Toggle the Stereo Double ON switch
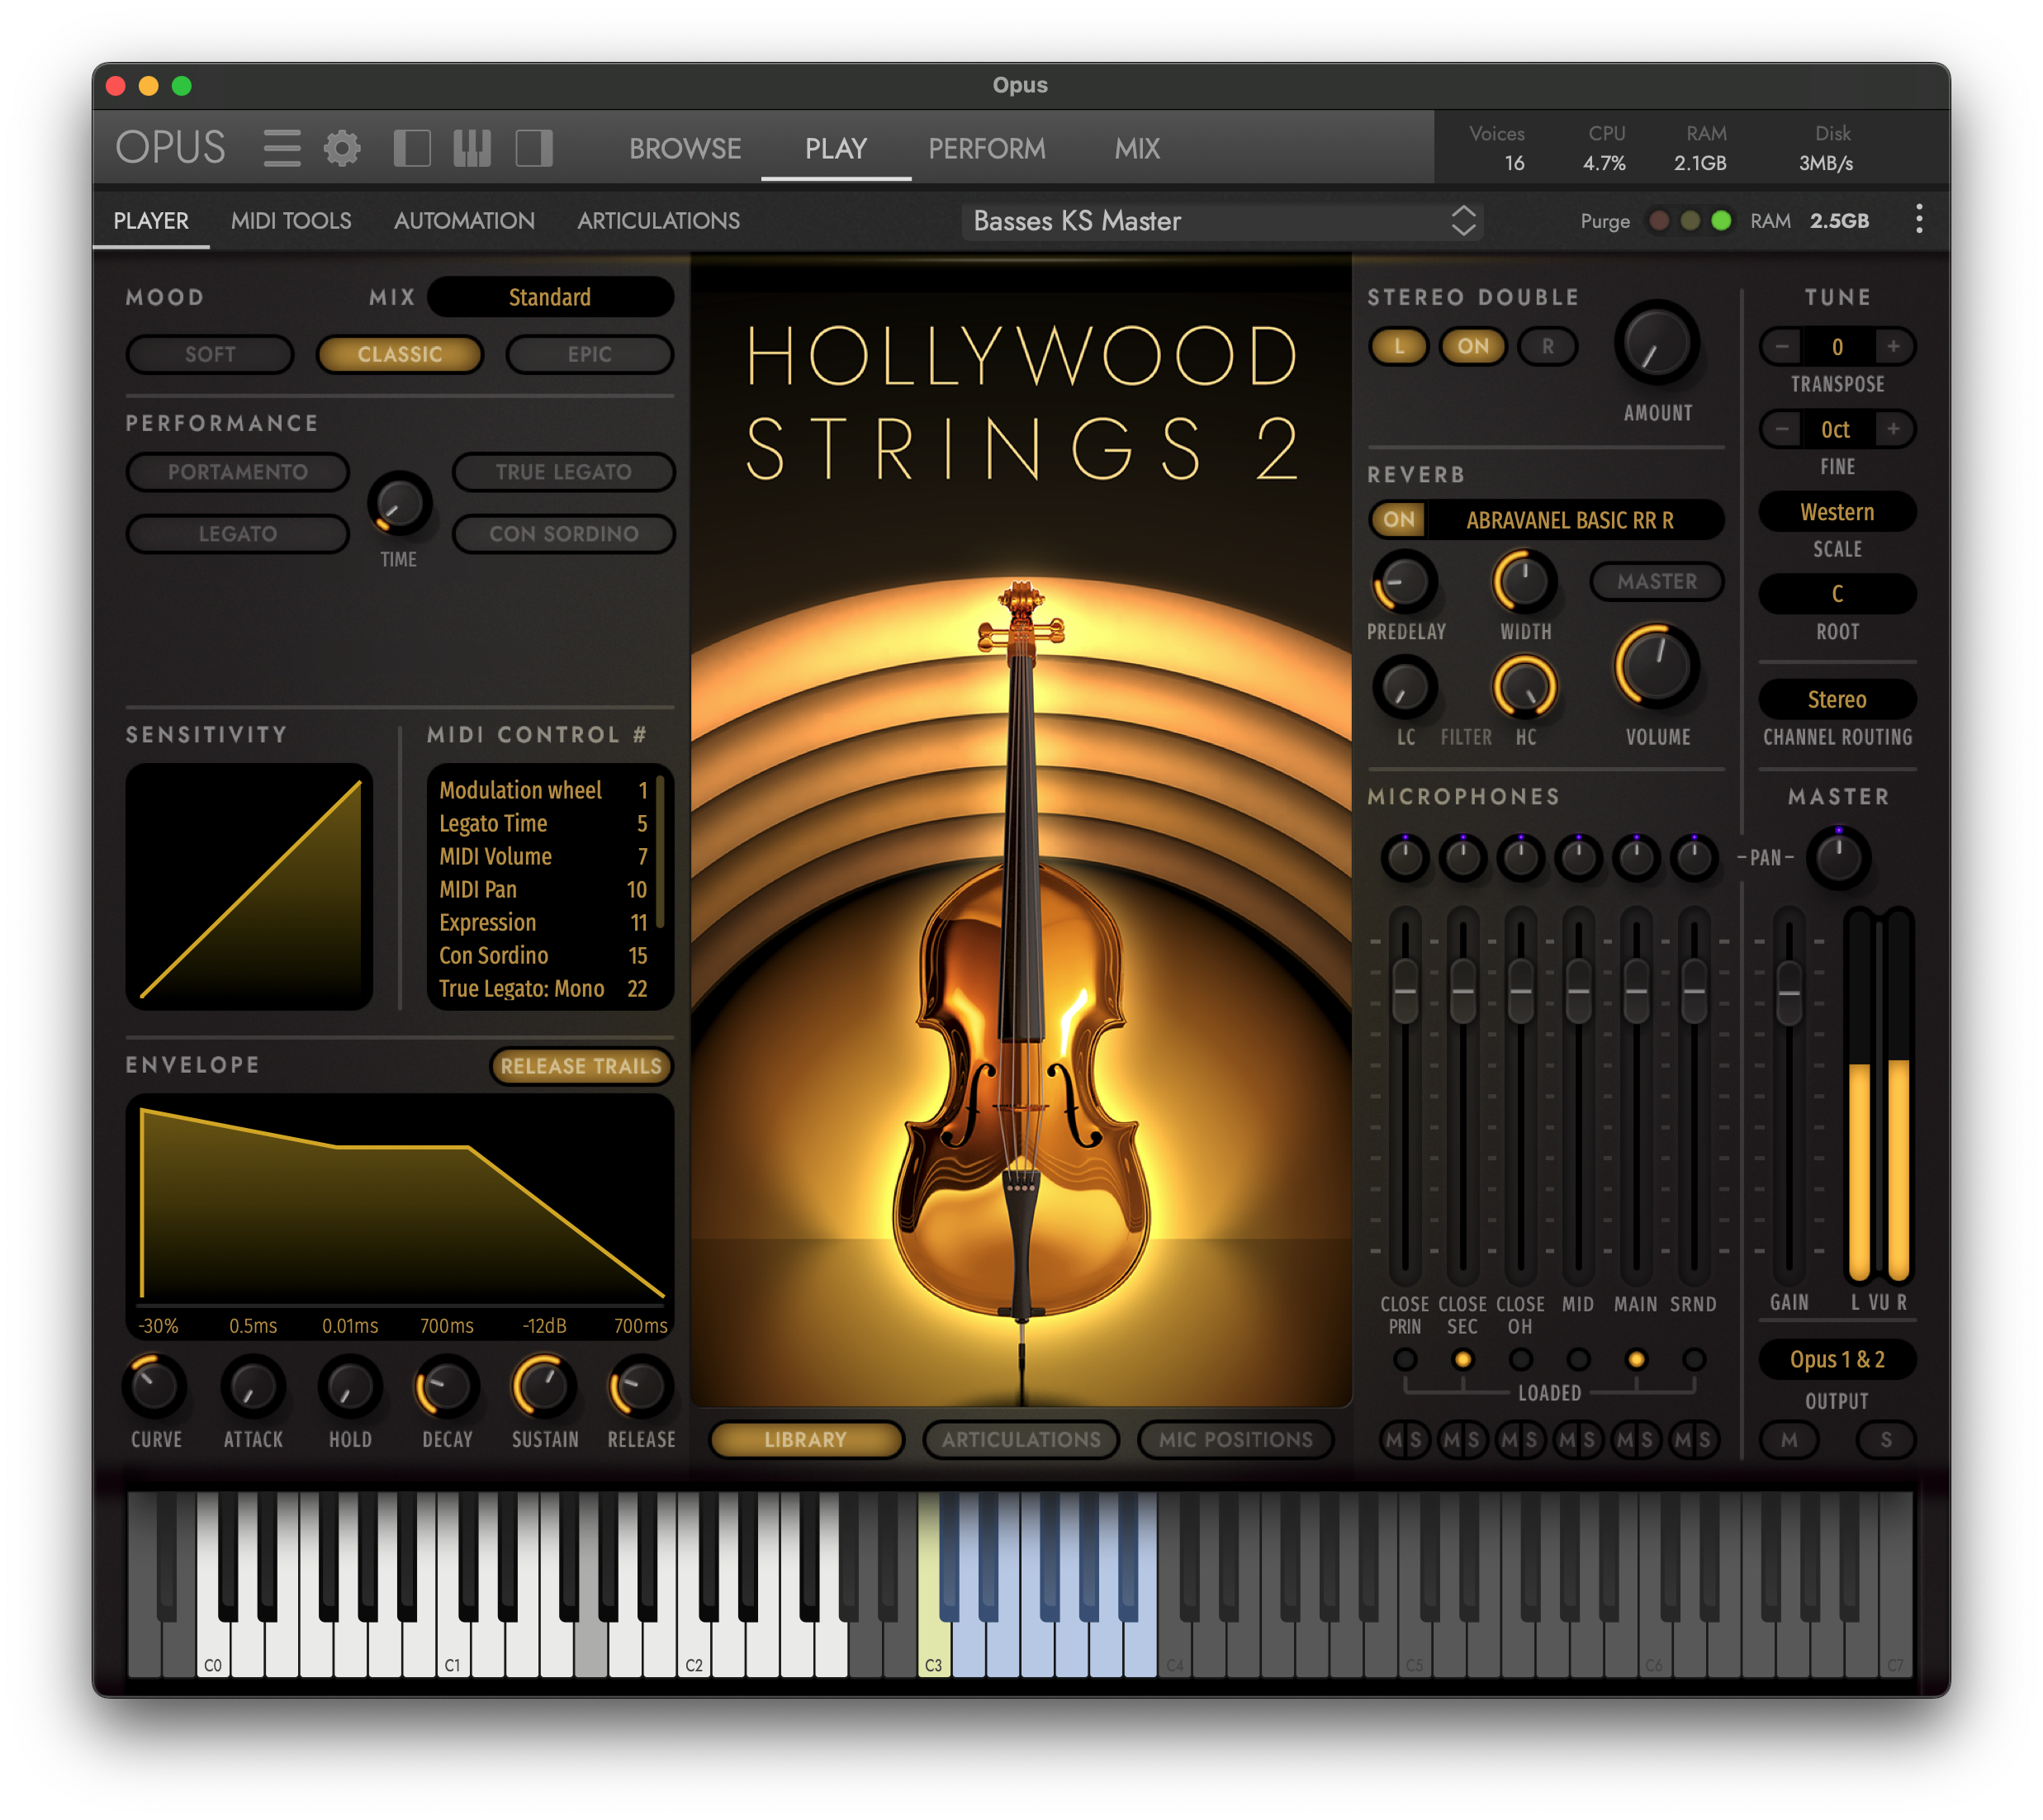Viewport: 2043px width, 1820px height. 1473,346
